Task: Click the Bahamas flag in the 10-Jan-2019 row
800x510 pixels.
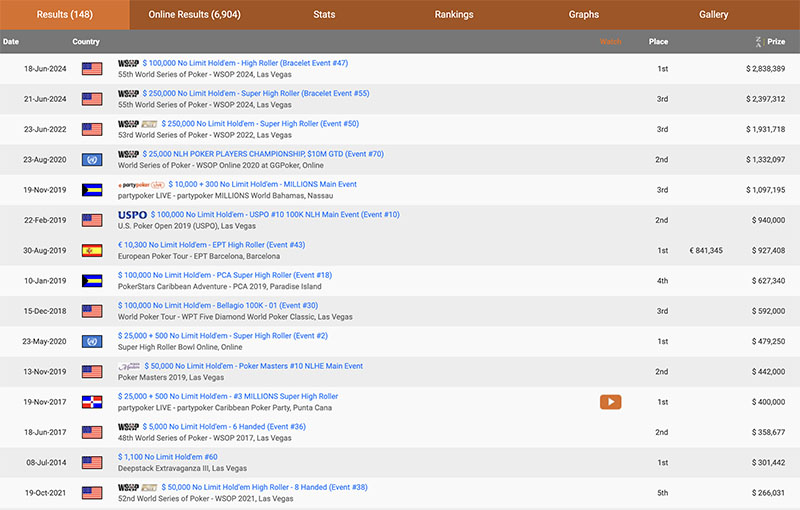Action: pyautogui.click(x=92, y=281)
